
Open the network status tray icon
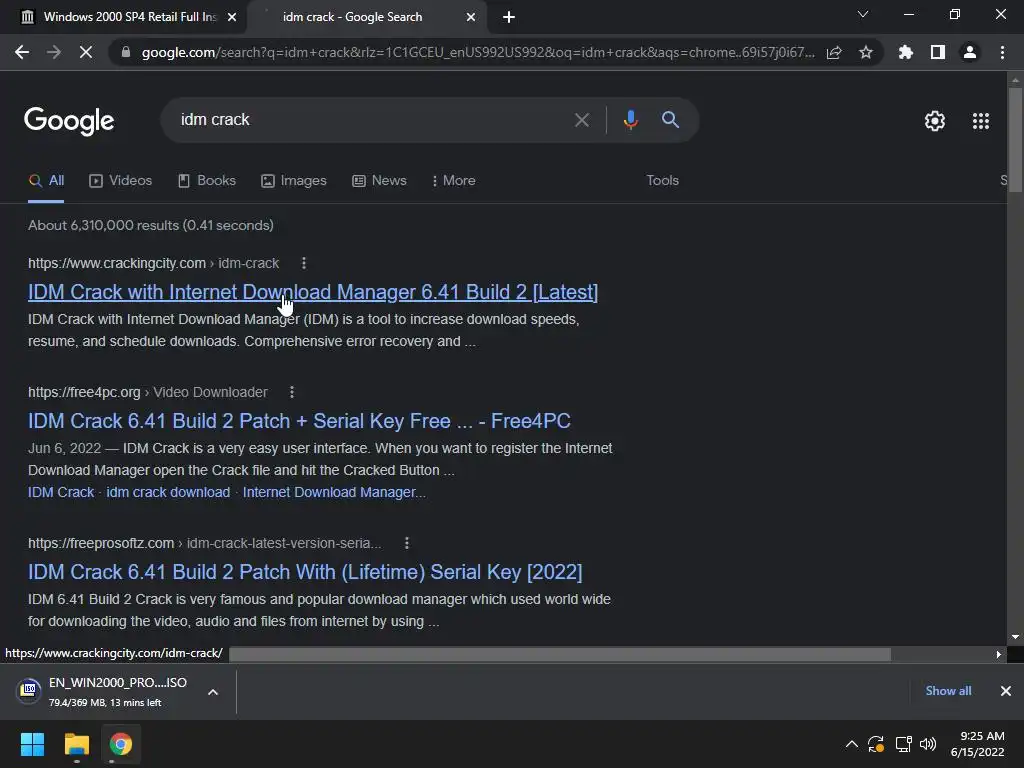[x=903, y=744]
